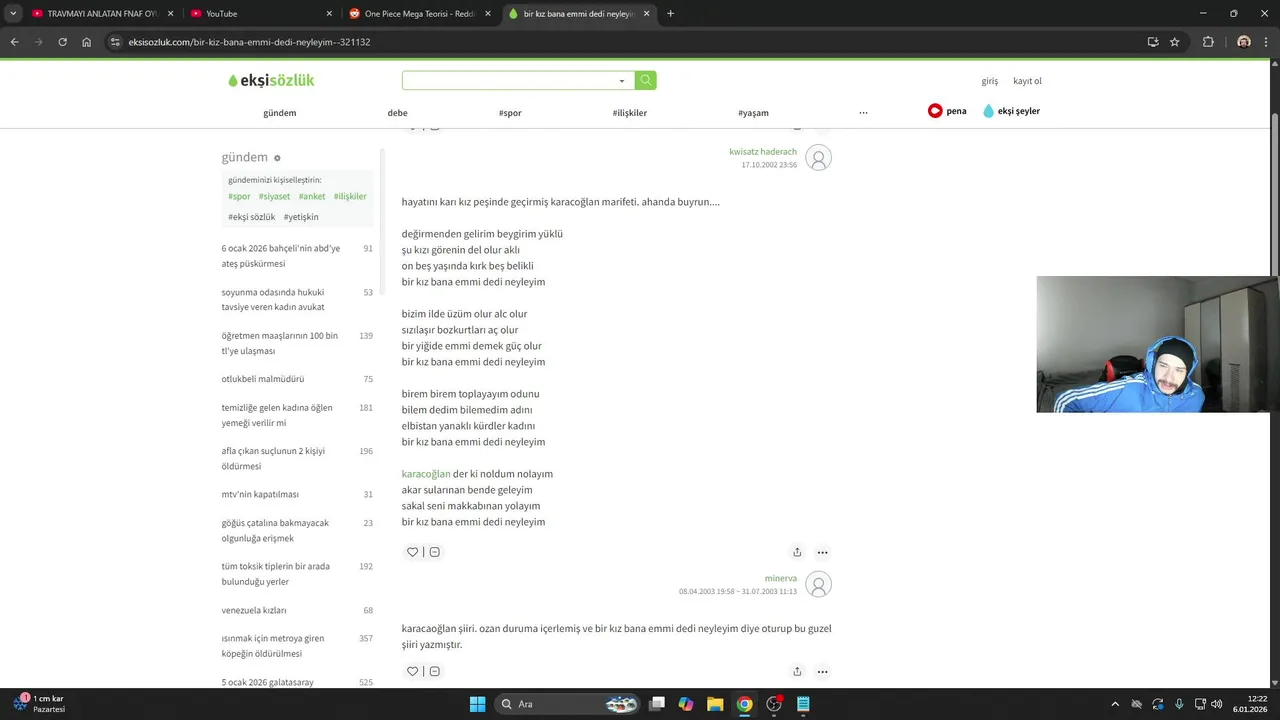Focus the ekşi sözlük search field
The image size is (1280, 720).
pyautogui.click(x=510, y=81)
